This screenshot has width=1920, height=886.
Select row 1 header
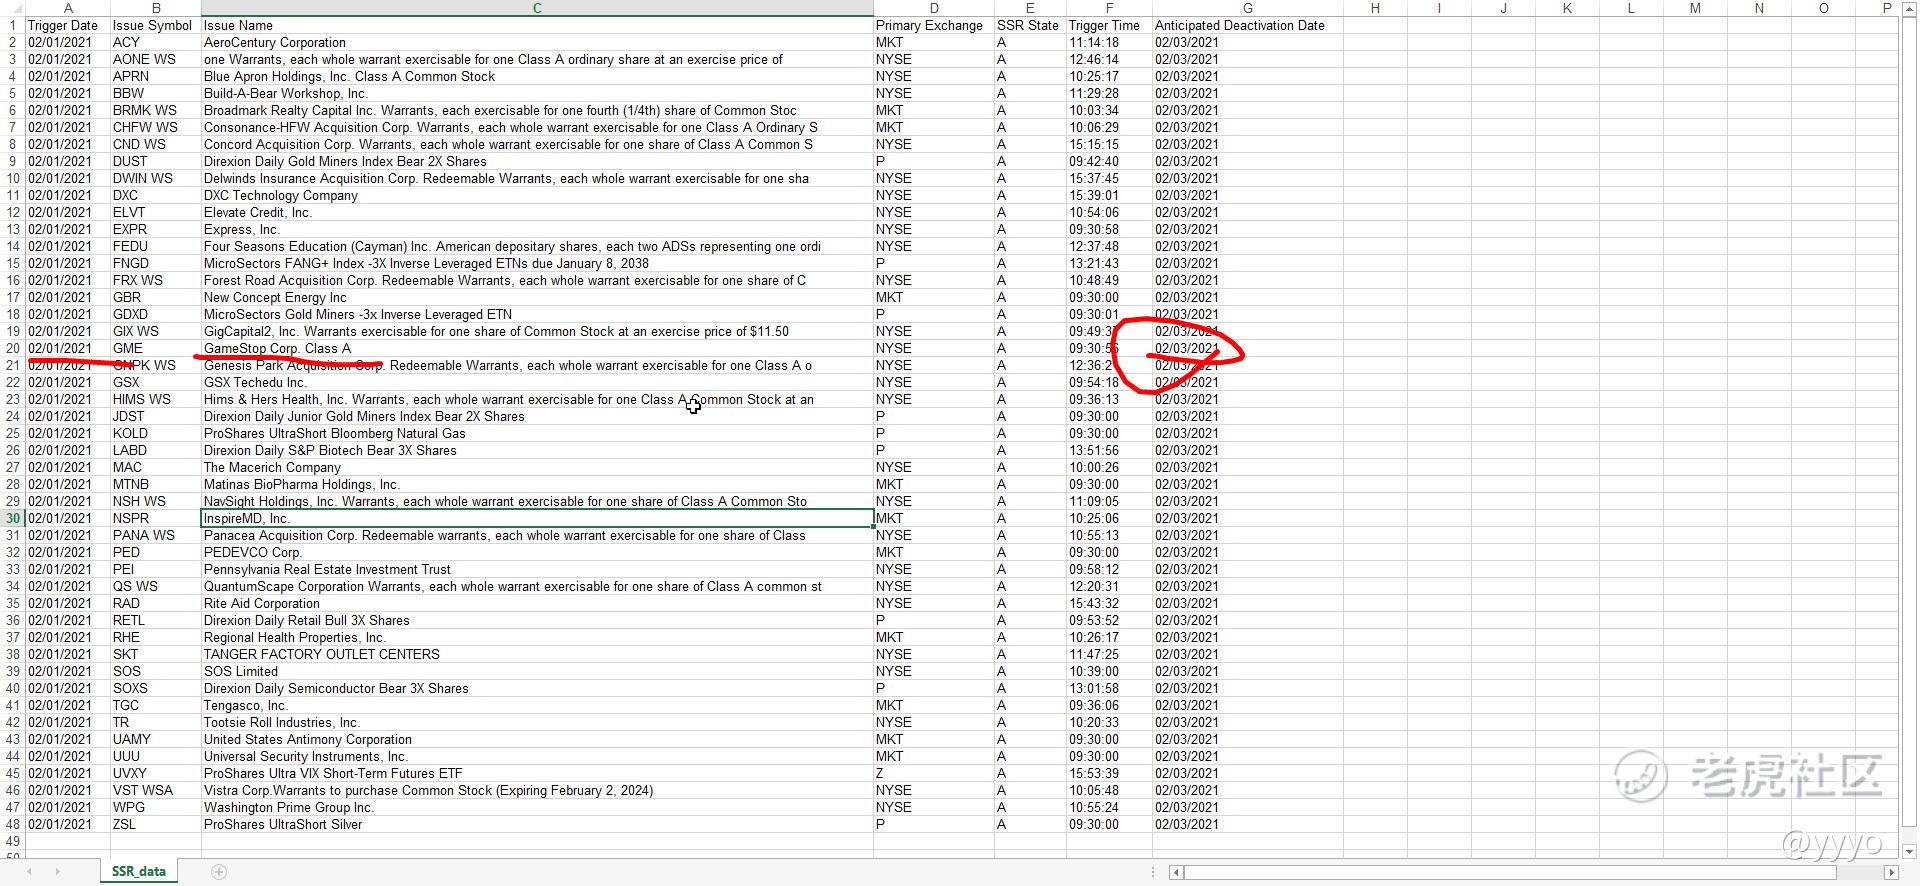[x=13, y=25]
